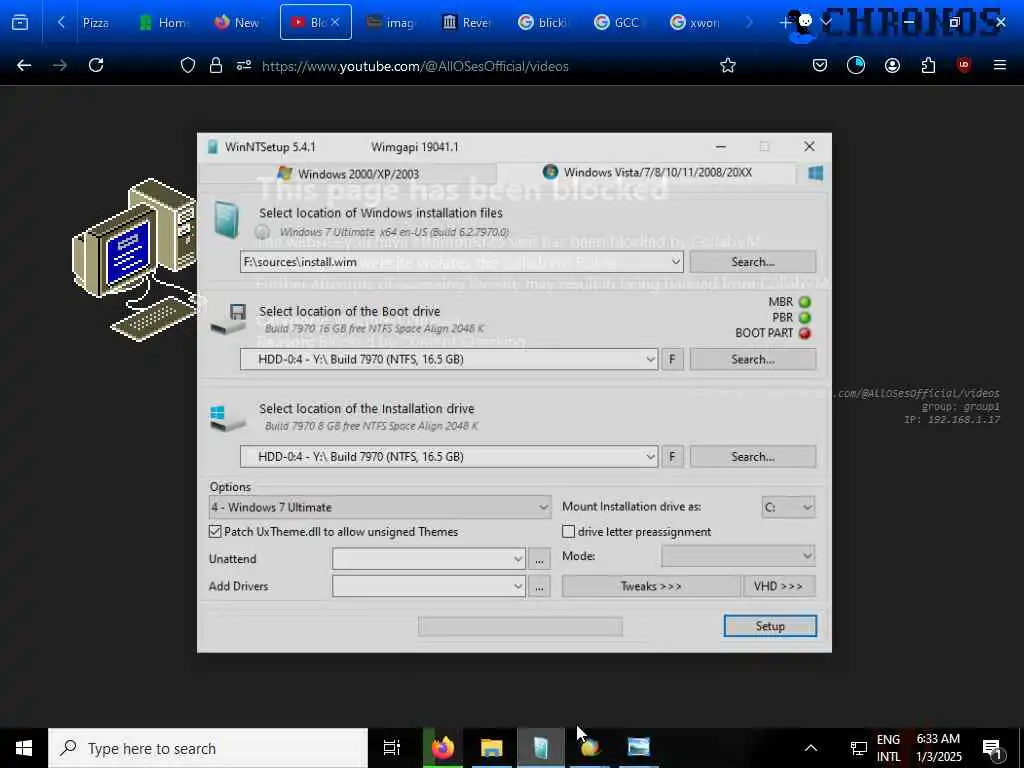
Task: Expand the install.wim path dropdown
Action: 676,262
